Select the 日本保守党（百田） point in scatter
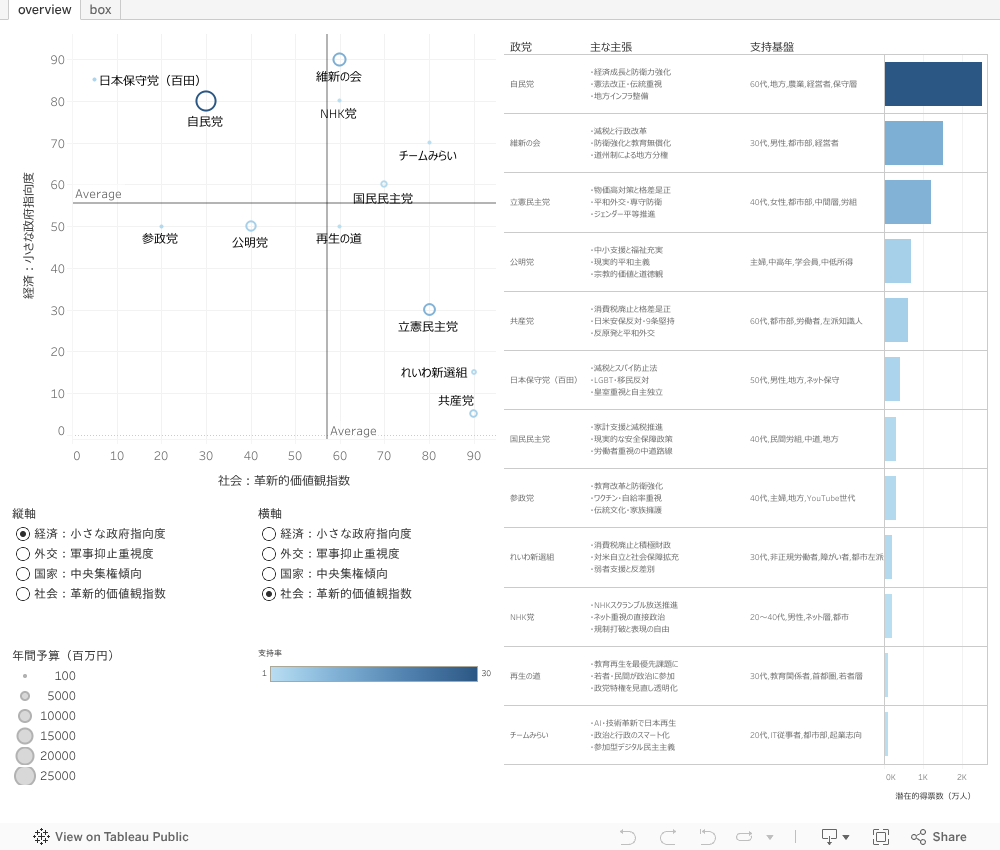The image size is (1000, 850). pyautogui.click(x=94, y=80)
